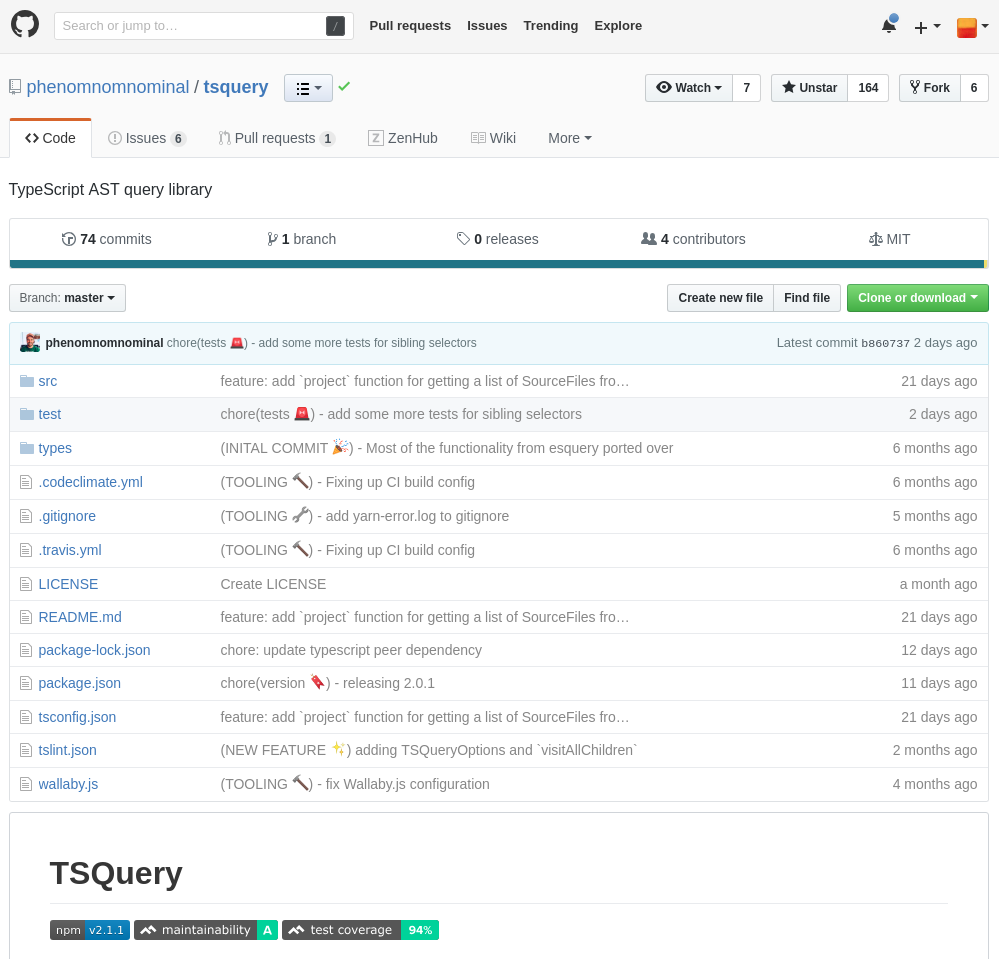Click the slash shortcut key icon in search

(x=335, y=26)
